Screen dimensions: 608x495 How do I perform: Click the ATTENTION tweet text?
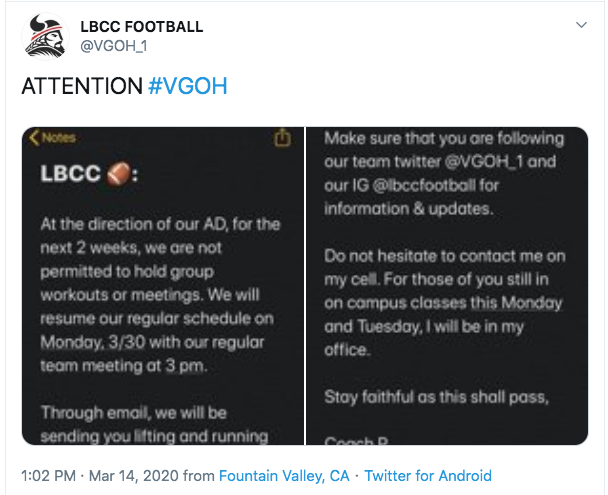click(82, 86)
